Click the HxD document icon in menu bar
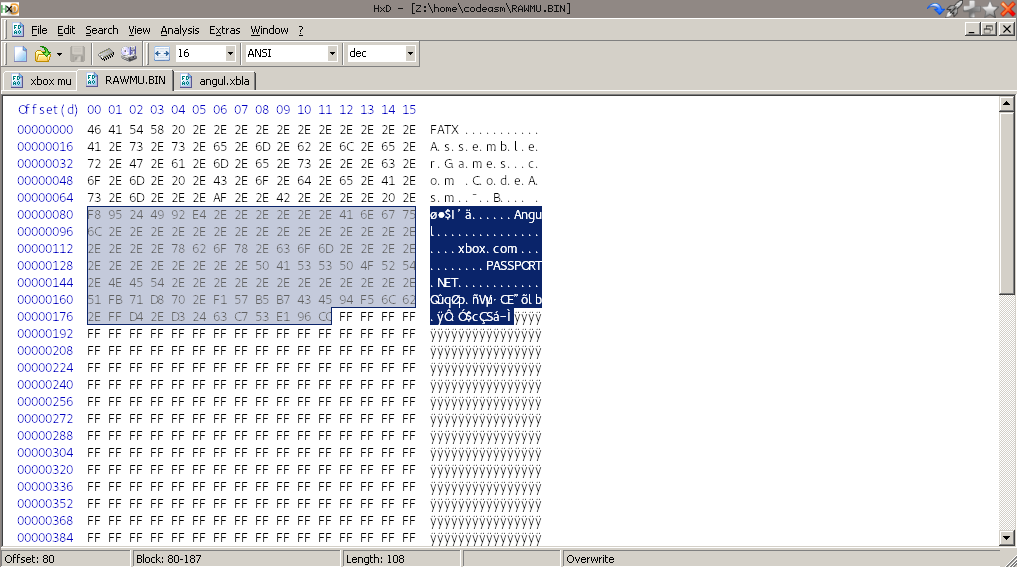This screenshot has width=1017, height=567. coord(18,30)
